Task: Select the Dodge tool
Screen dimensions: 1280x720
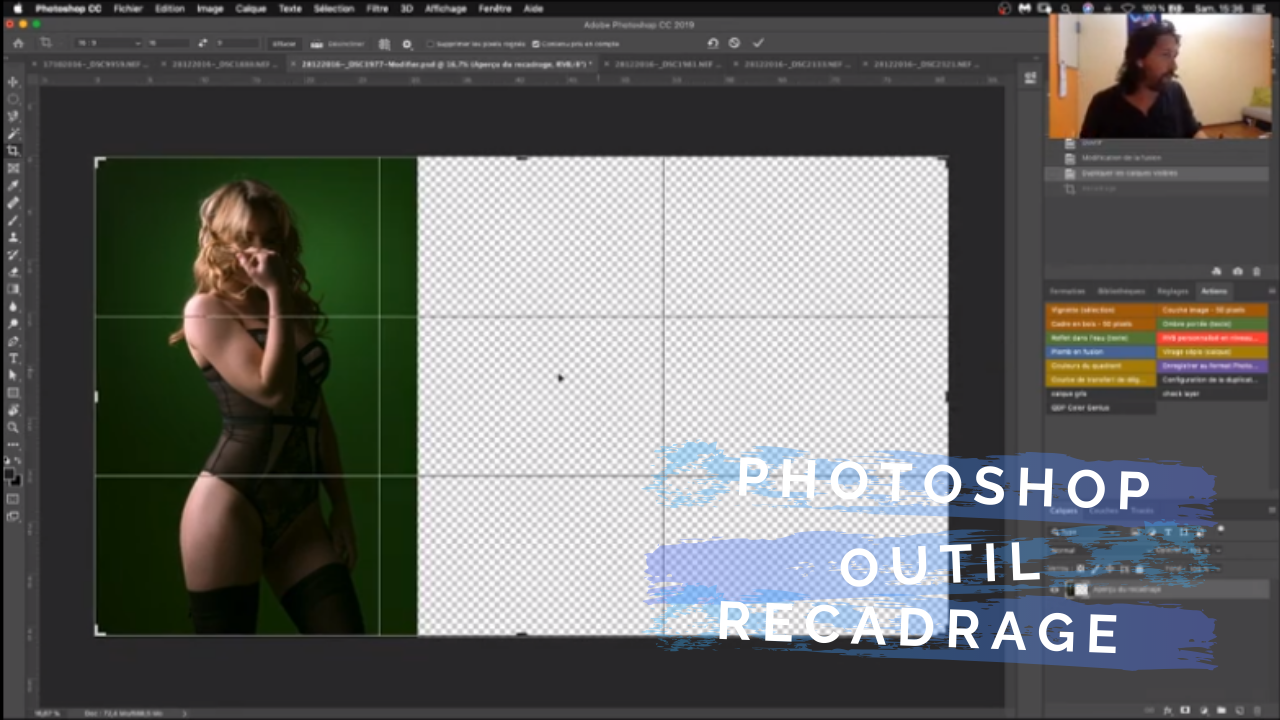Action: (x=13, y=324)
